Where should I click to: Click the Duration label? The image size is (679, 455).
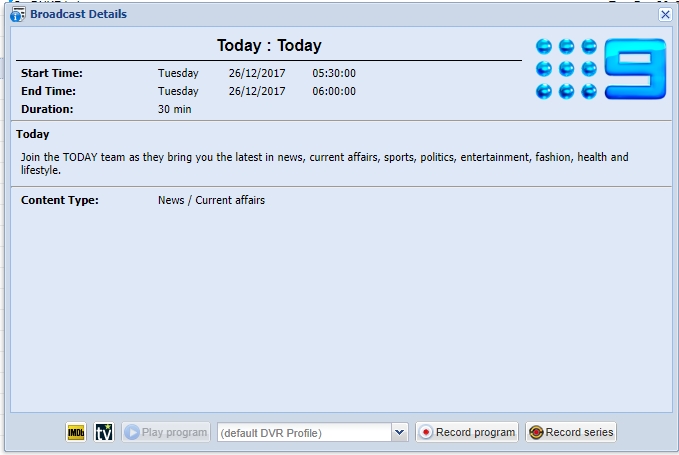(x=46, y=109)
